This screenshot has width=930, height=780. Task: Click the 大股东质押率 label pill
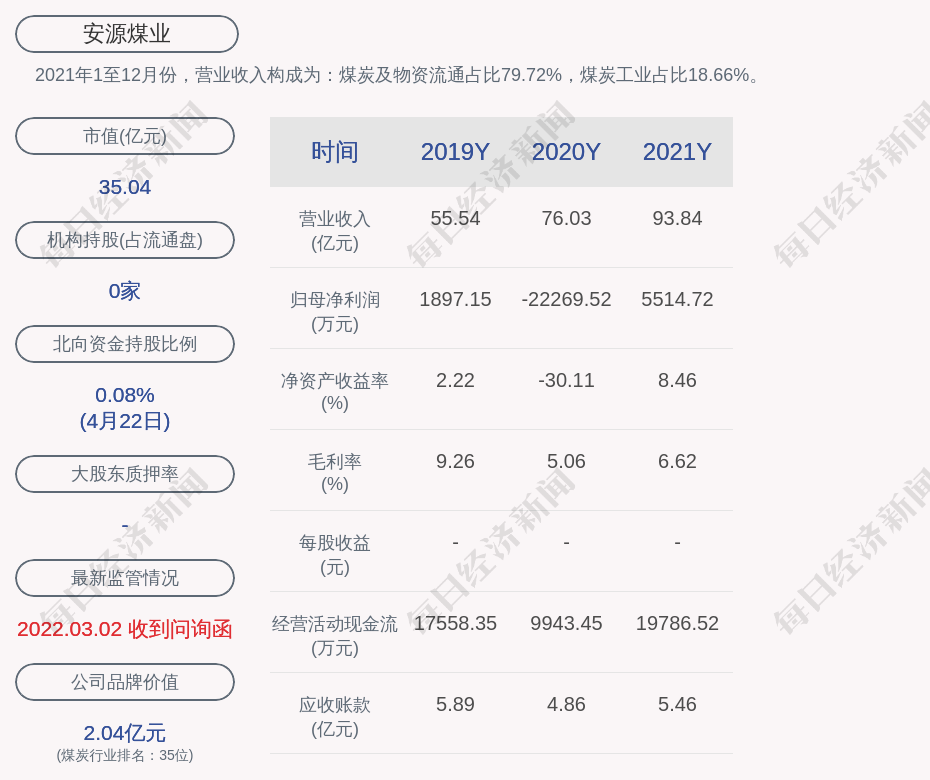pos(125,474)
